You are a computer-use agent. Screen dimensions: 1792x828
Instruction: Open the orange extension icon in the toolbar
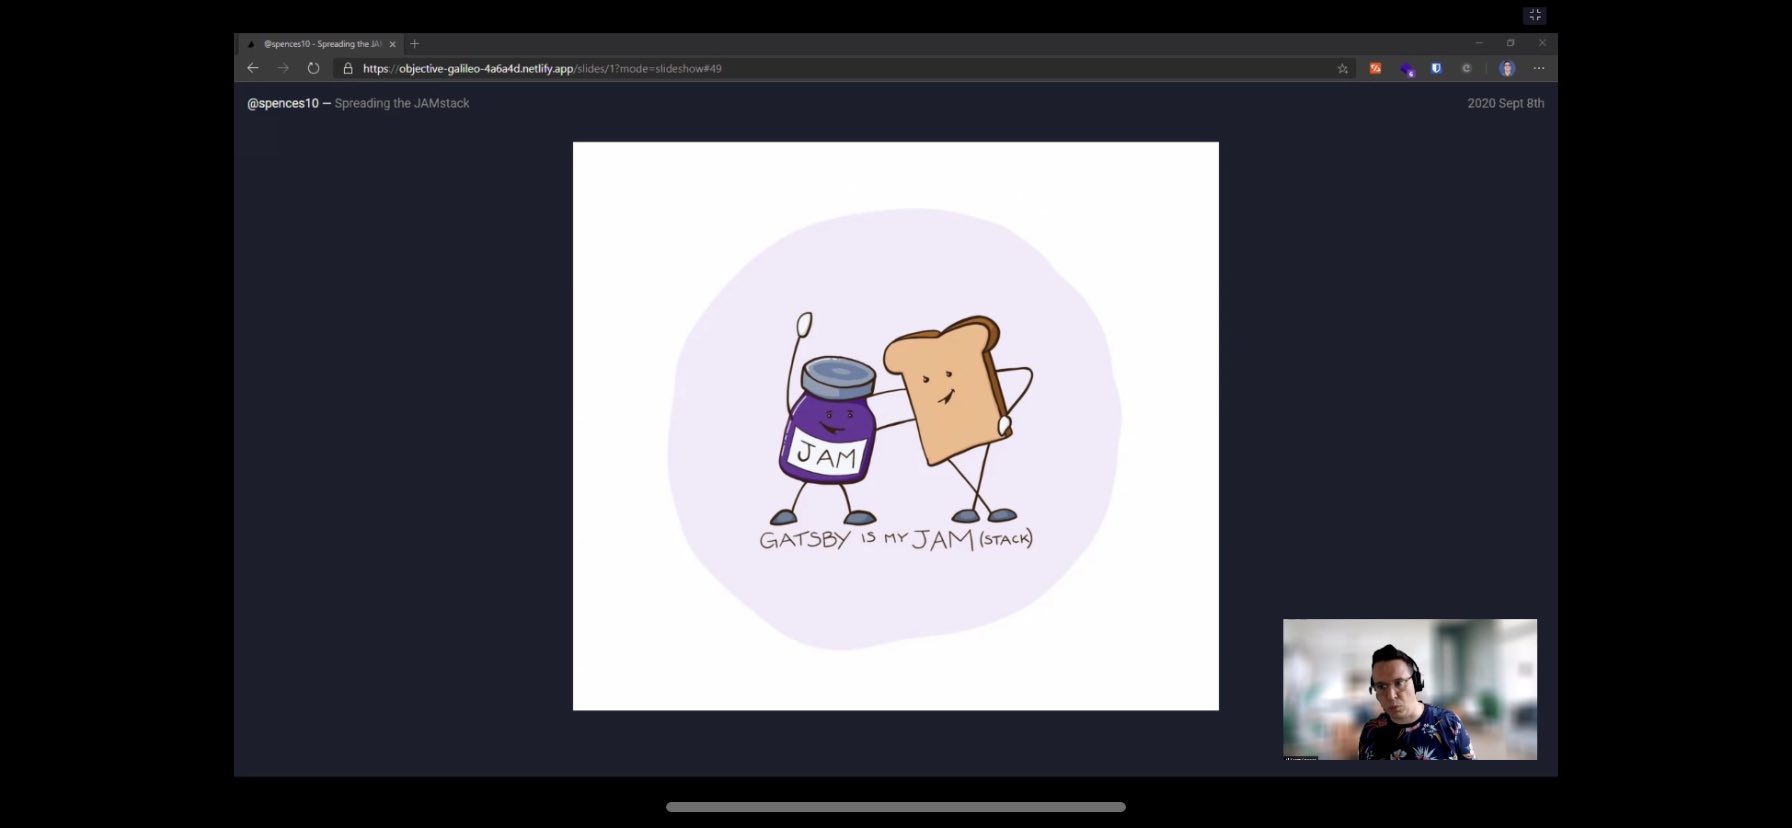[x=1376, y=68]
